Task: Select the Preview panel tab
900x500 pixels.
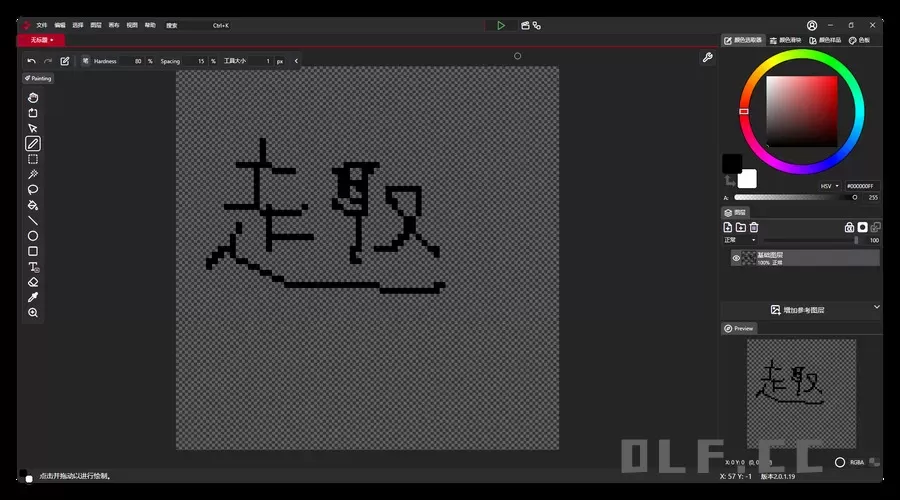Action: coord(739,328)
